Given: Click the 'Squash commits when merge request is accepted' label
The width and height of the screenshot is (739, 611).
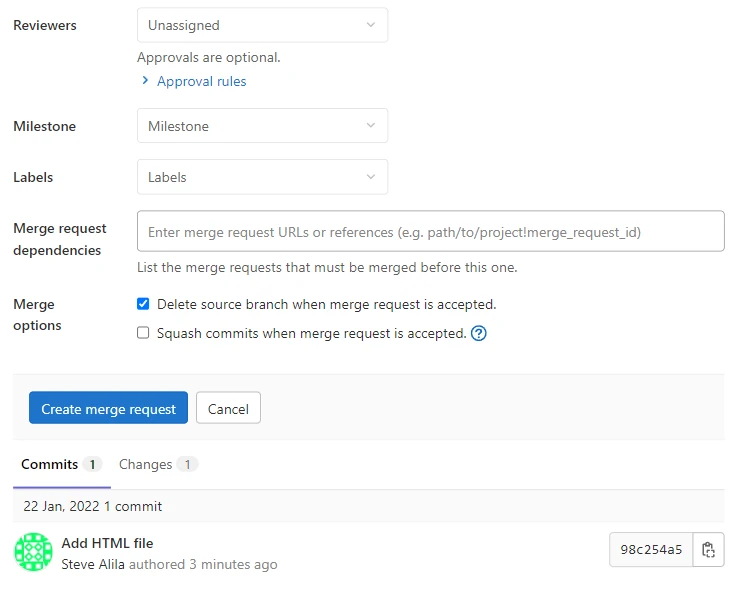Looking at the screenshot, I should (311, 333).
